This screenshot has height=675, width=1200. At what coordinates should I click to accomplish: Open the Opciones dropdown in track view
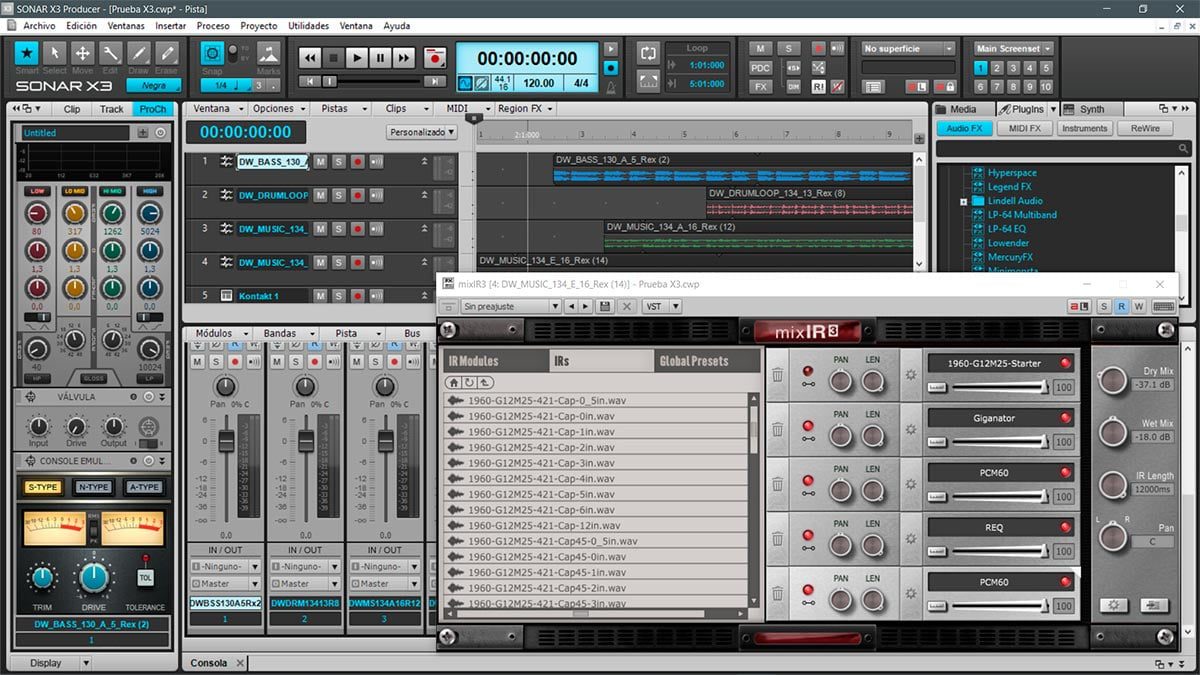coord(277,109)
